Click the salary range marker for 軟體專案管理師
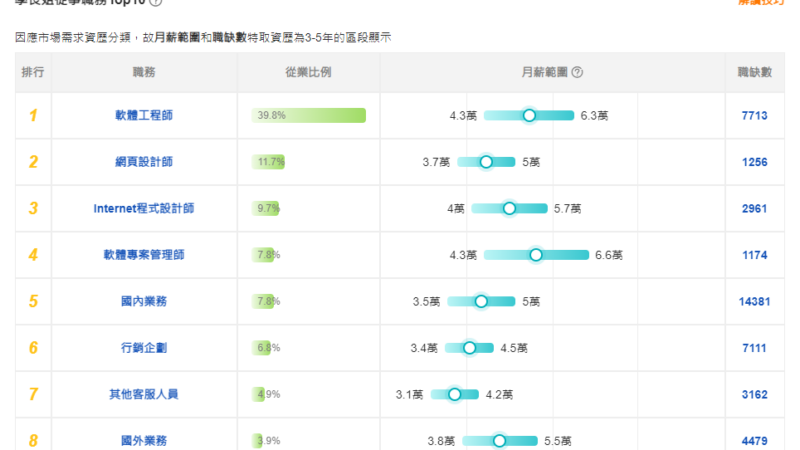This screenshot has width=800, height=450. click(x=535, y=255)
